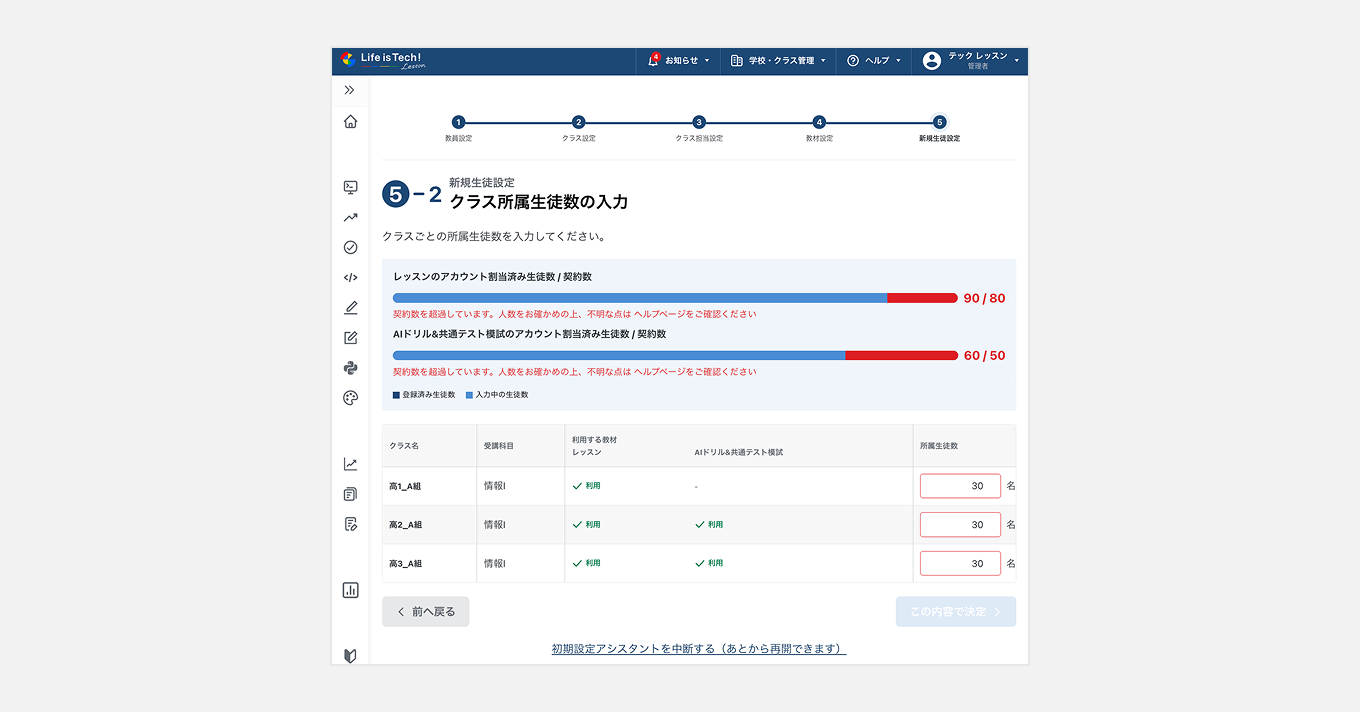
Task: Open the テック レッスン account dropdown
Action: coord(970,61)
